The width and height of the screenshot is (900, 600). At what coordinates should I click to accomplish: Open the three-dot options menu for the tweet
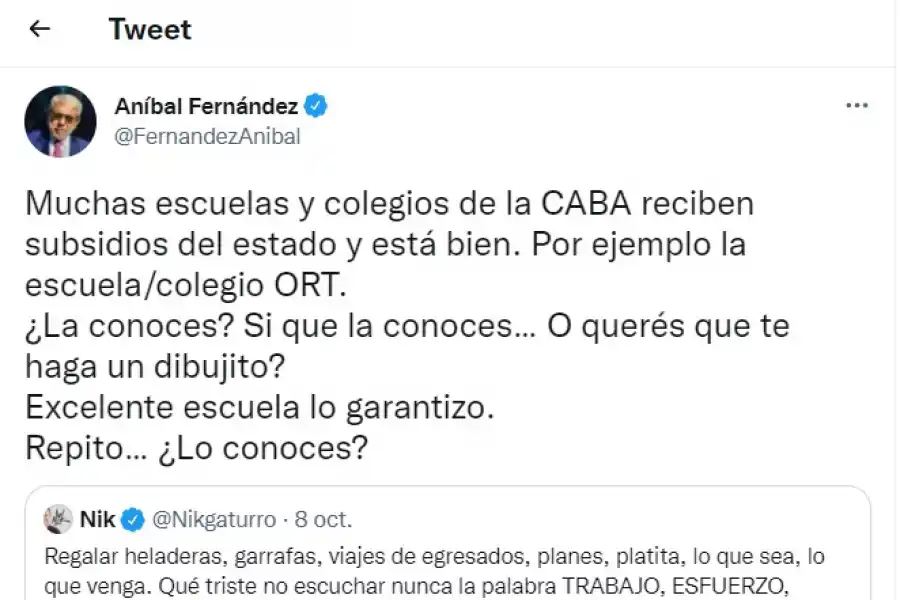click(x=855, y=103)
